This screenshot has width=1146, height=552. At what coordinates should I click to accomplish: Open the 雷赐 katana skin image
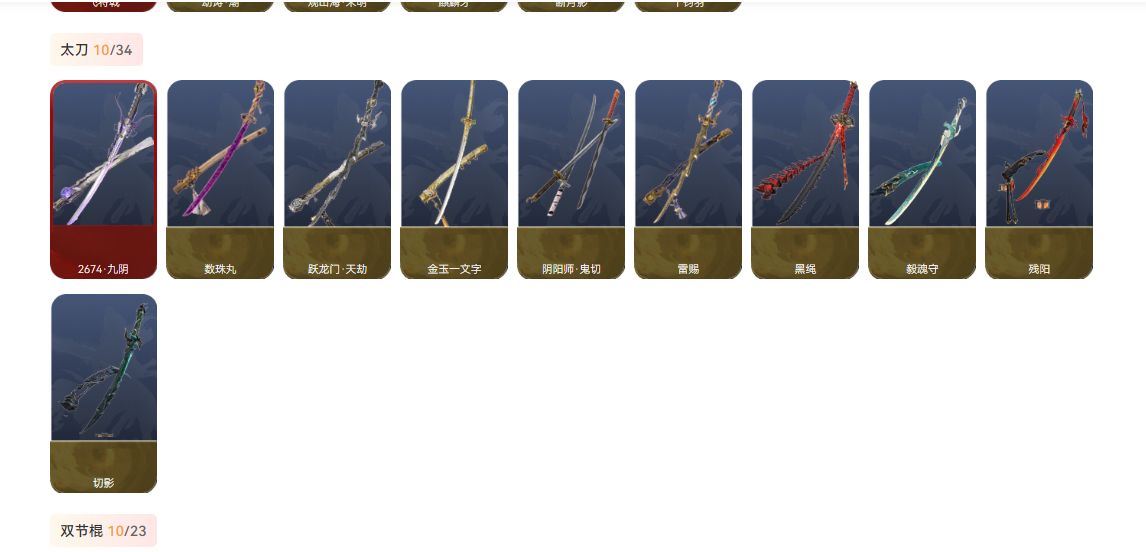[x=688, y=154]
